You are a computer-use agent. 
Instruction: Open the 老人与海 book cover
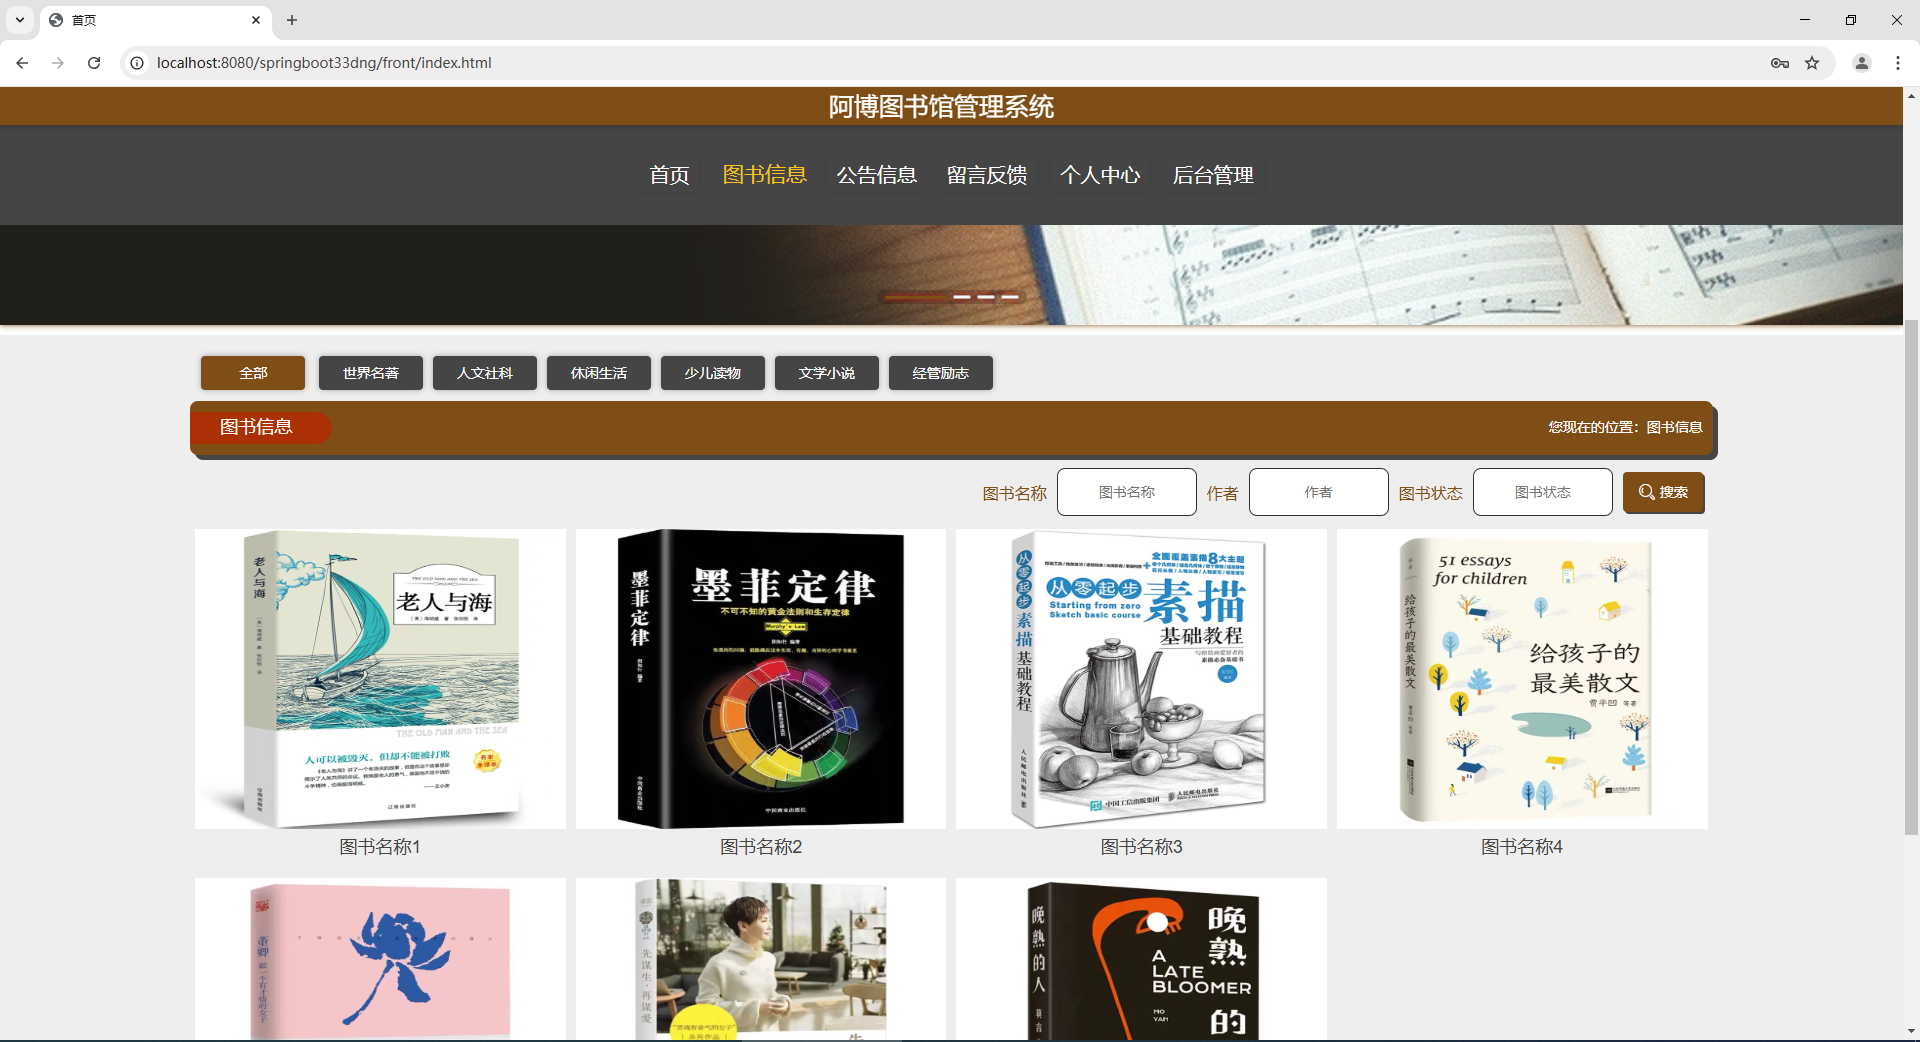(x=380, y=679)
